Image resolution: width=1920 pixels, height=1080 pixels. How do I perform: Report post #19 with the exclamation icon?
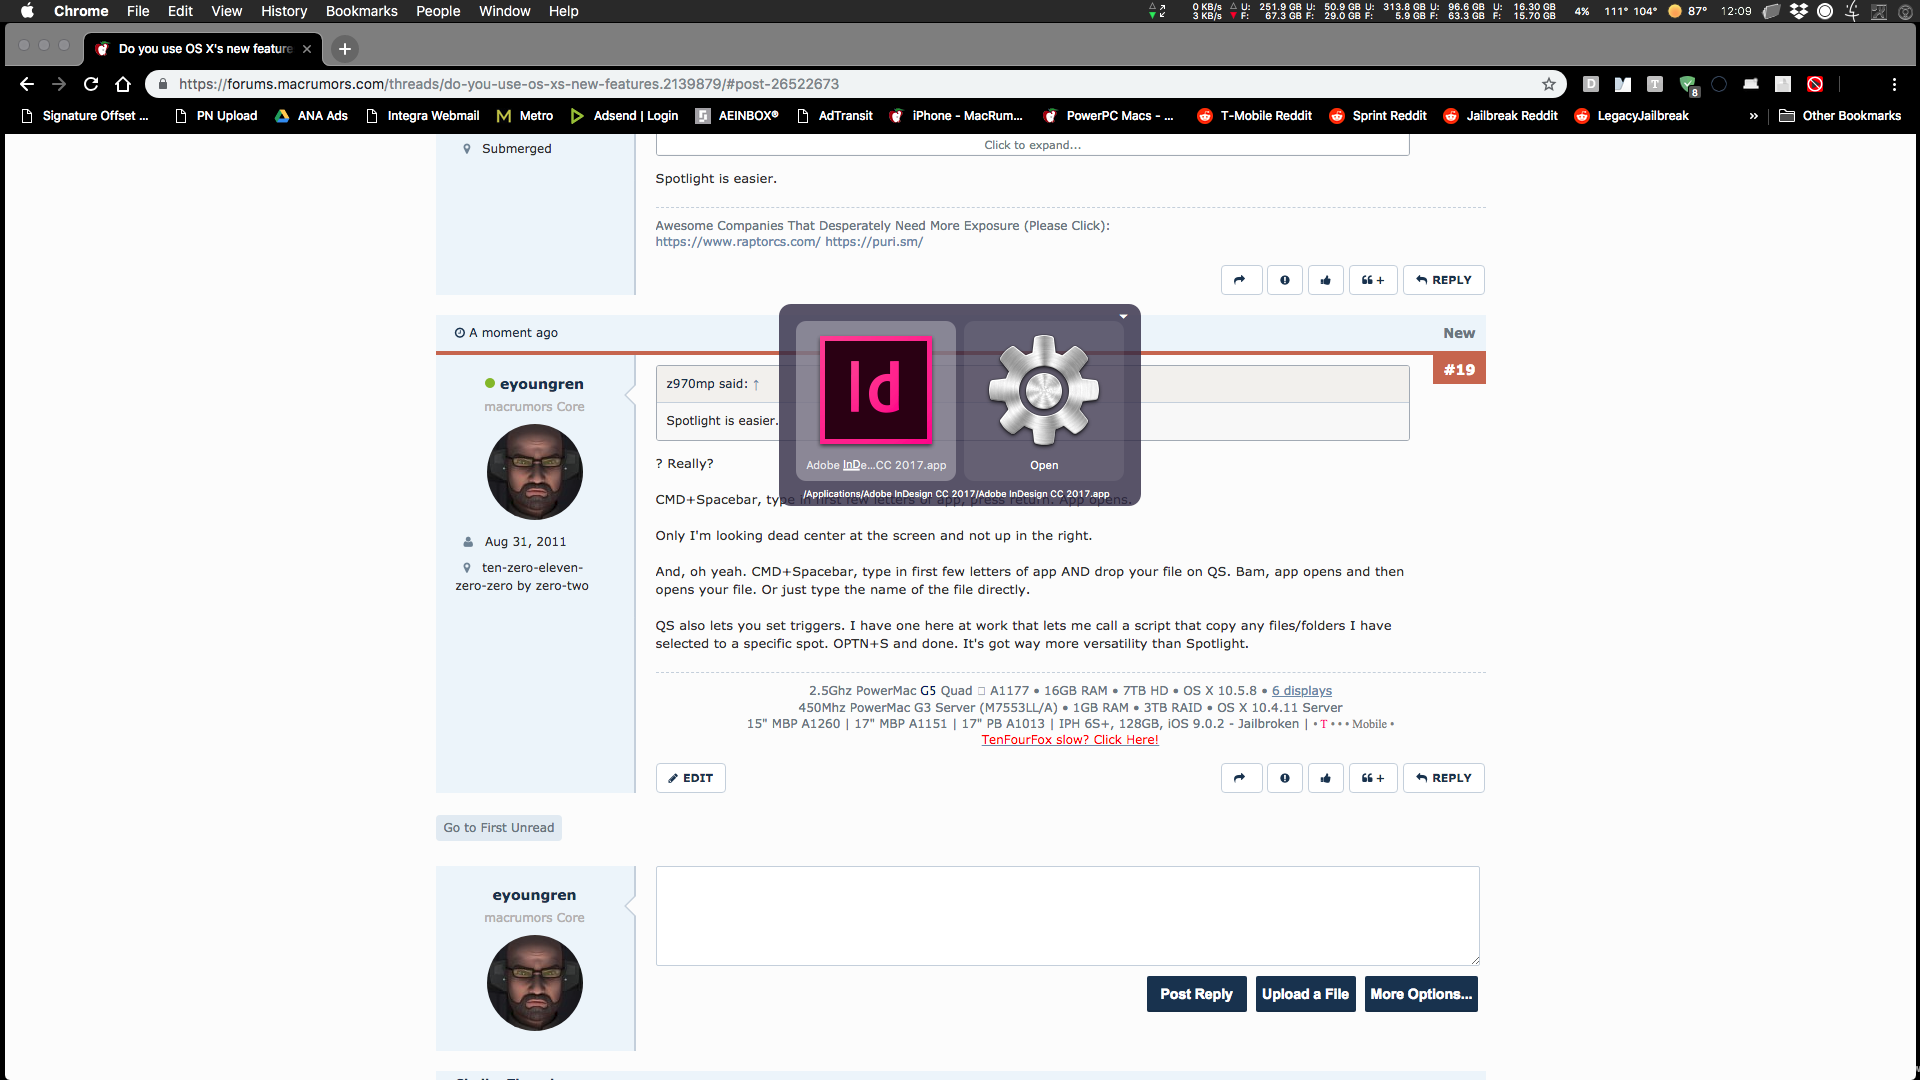[x=1285, y=778]
